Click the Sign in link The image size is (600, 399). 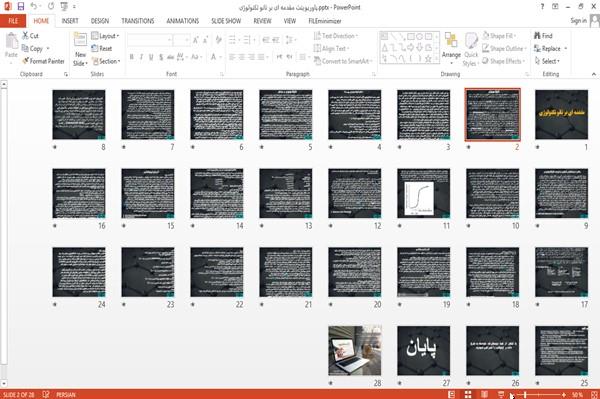[x=578, y=21]
